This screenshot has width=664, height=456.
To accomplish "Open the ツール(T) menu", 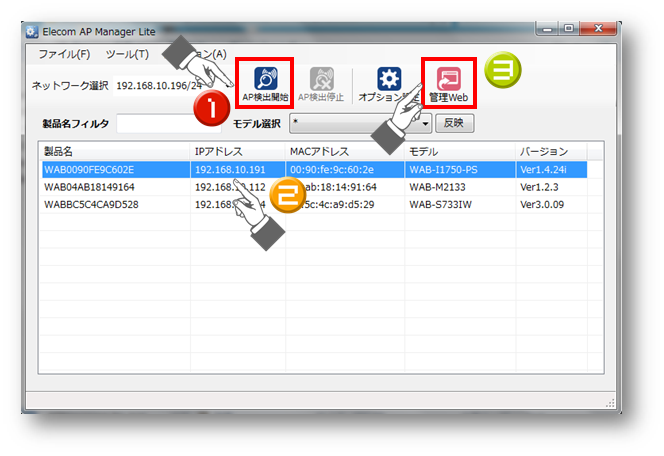I will (127, 54).
